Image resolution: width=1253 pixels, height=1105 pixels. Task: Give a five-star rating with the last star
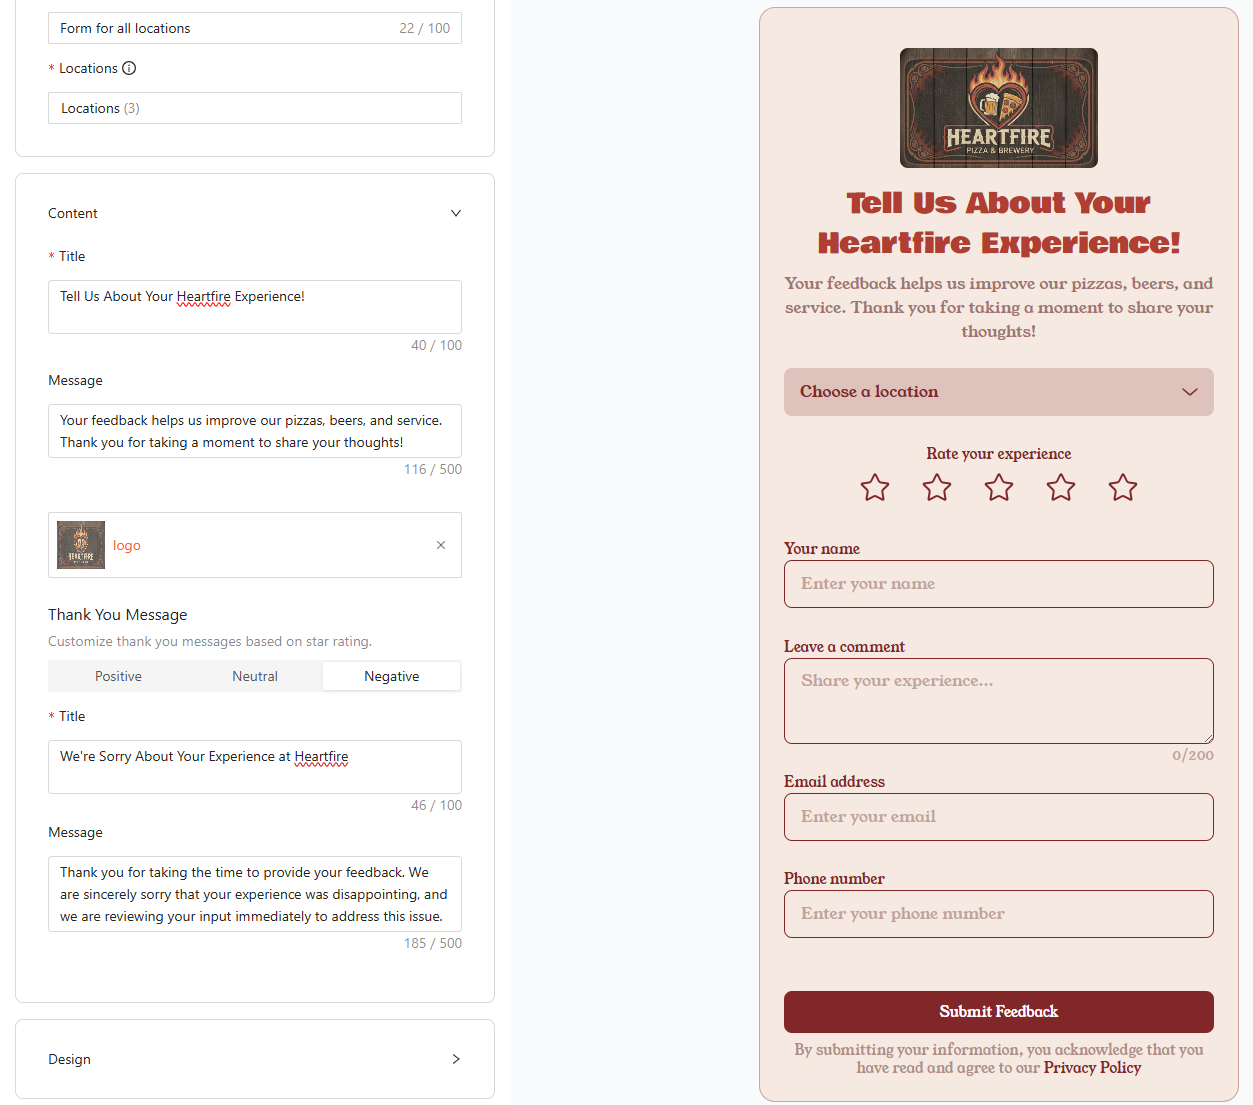click(1123, 487)
